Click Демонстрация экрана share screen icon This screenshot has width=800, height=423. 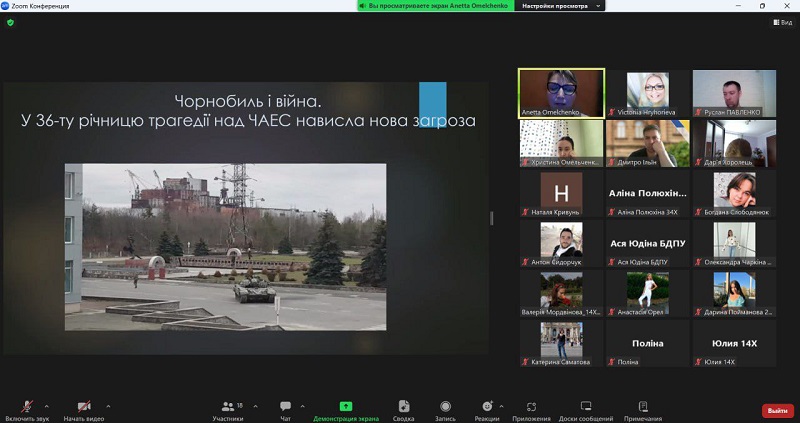345,407
